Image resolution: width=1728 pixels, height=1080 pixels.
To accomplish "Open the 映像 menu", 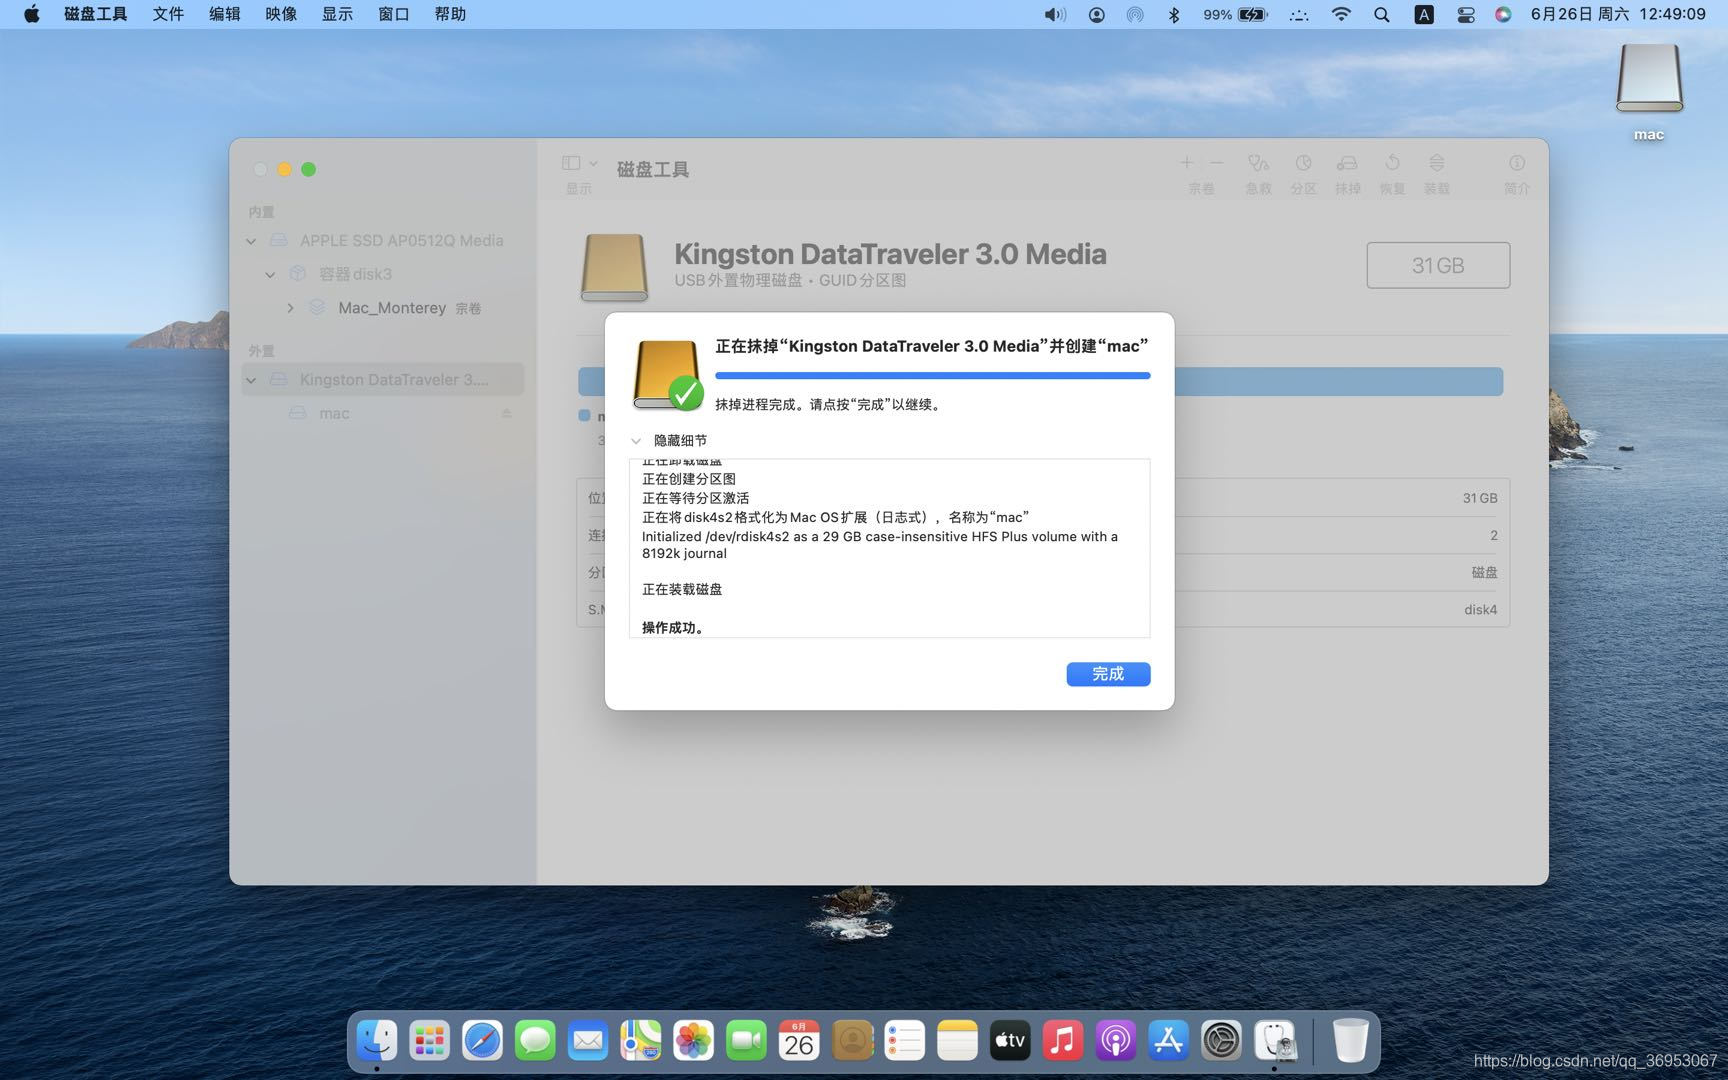I will 281,14.
